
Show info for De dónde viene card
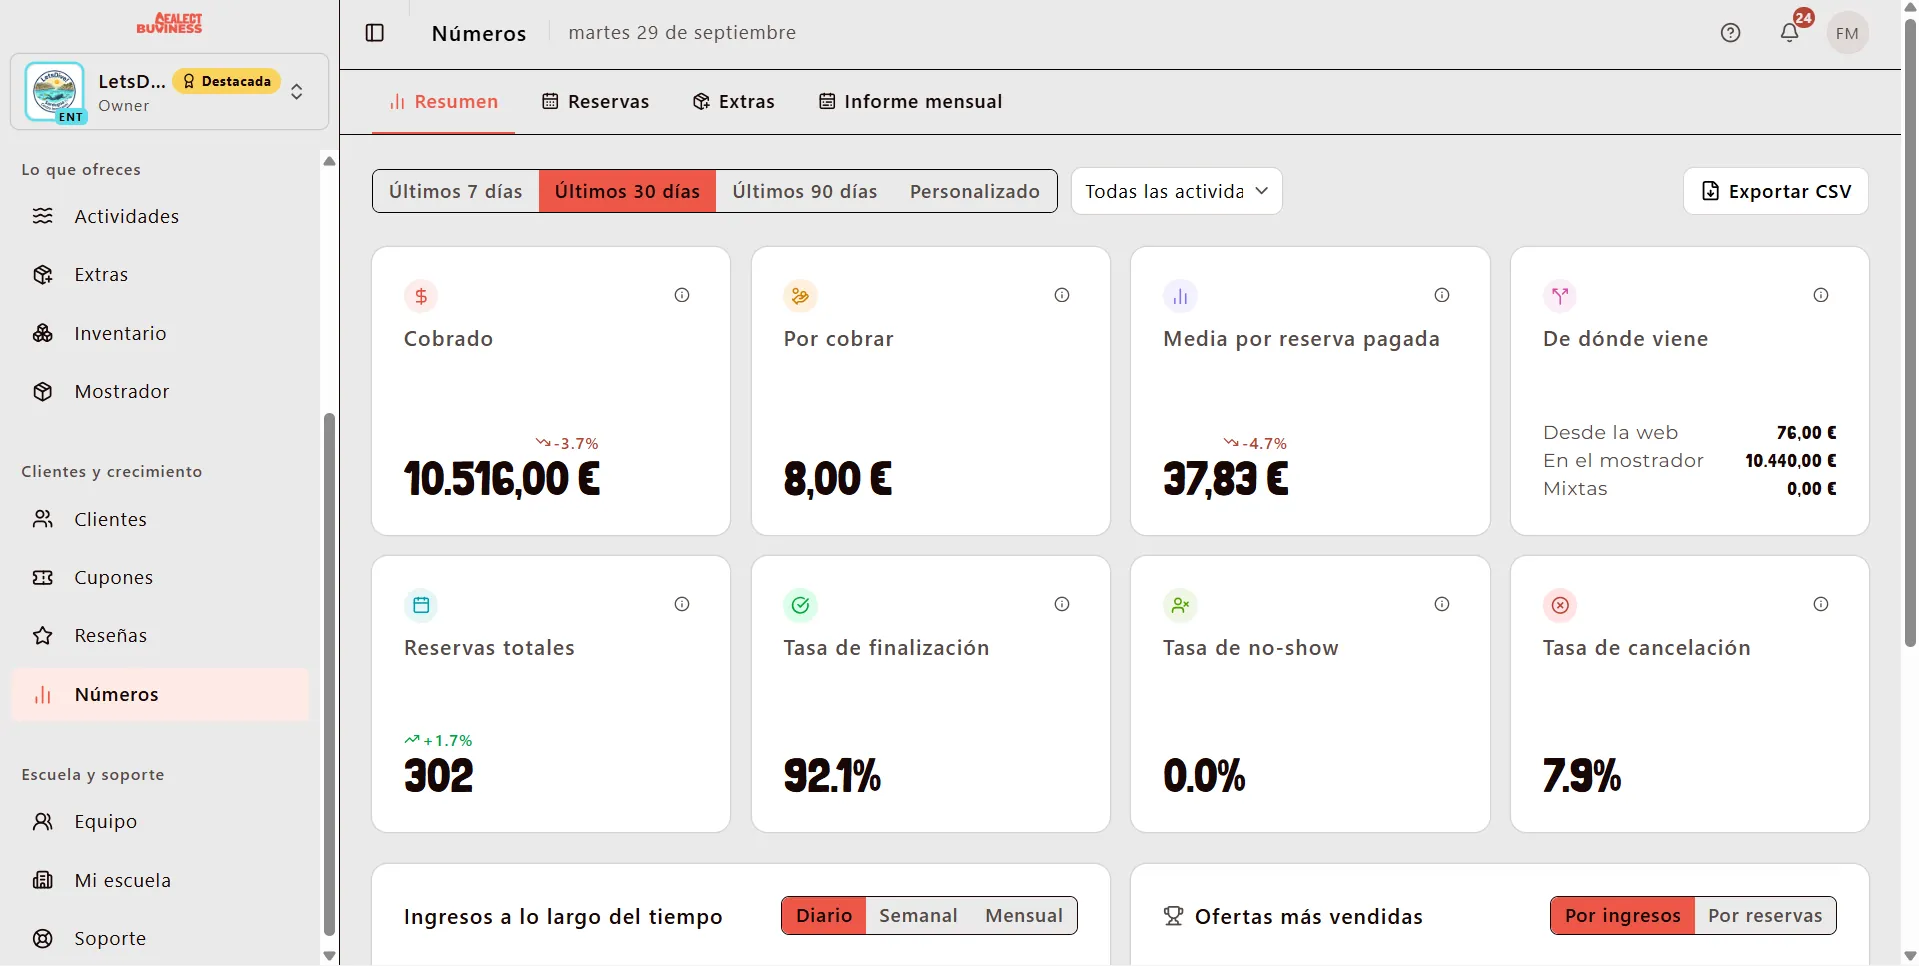(x=1821, y=295)
